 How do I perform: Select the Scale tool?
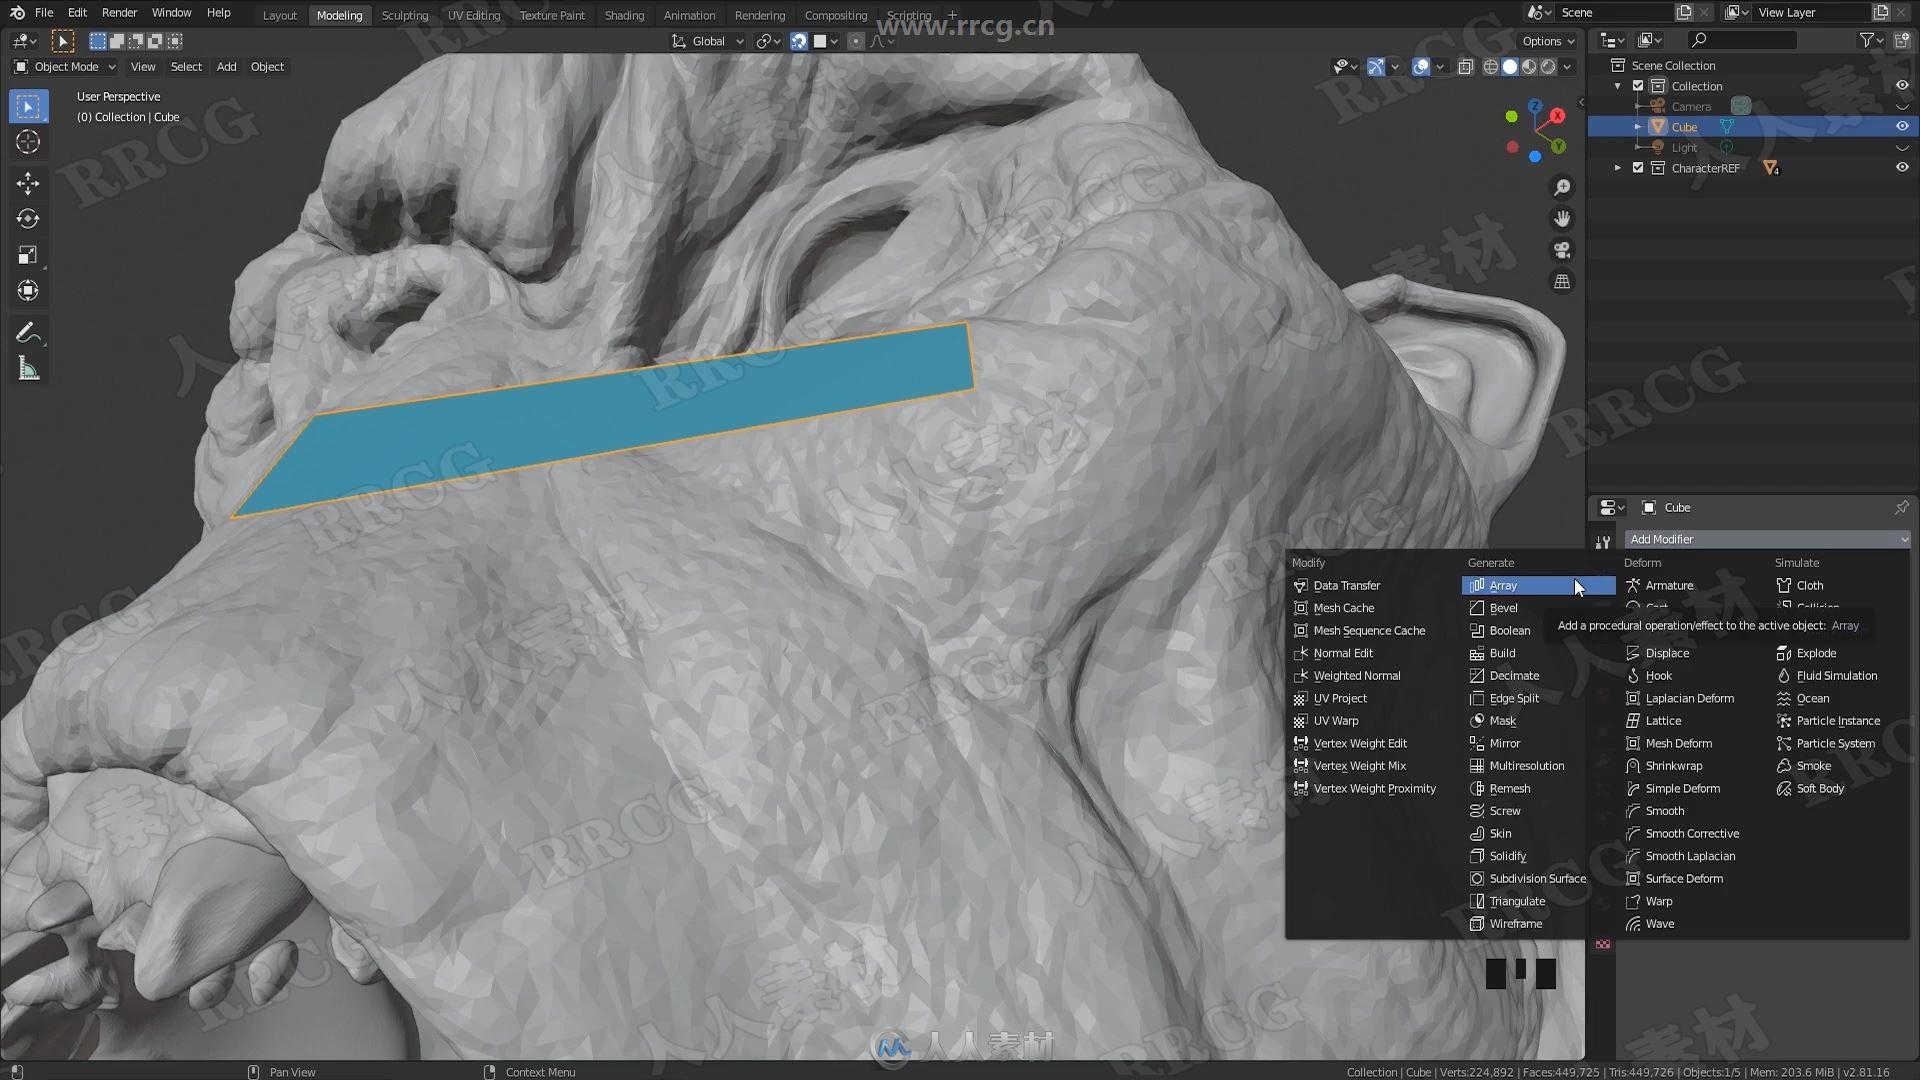tap(28, 255)
